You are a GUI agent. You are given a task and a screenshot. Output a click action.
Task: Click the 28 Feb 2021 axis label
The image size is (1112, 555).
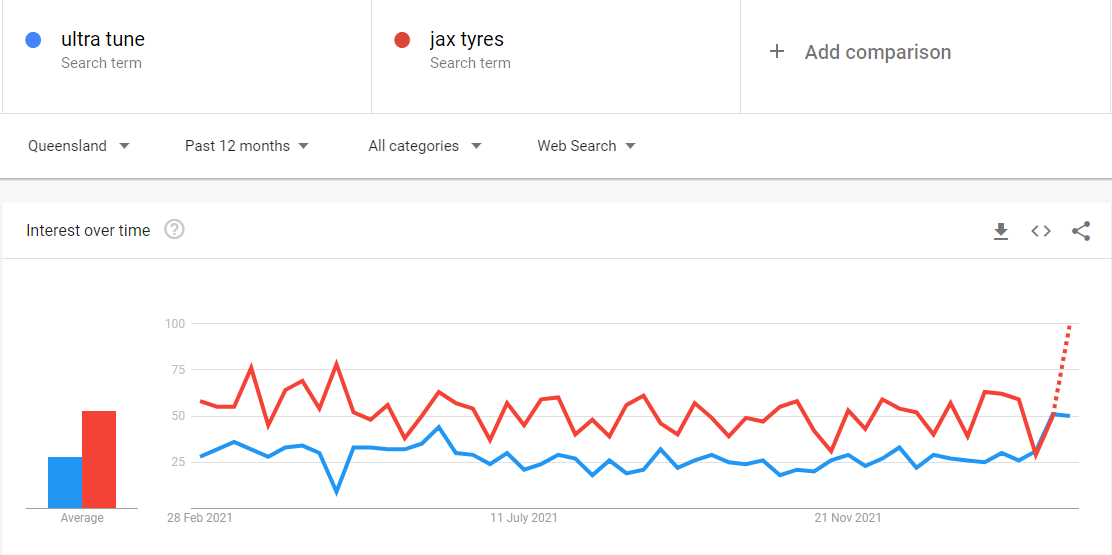point(199,518)
